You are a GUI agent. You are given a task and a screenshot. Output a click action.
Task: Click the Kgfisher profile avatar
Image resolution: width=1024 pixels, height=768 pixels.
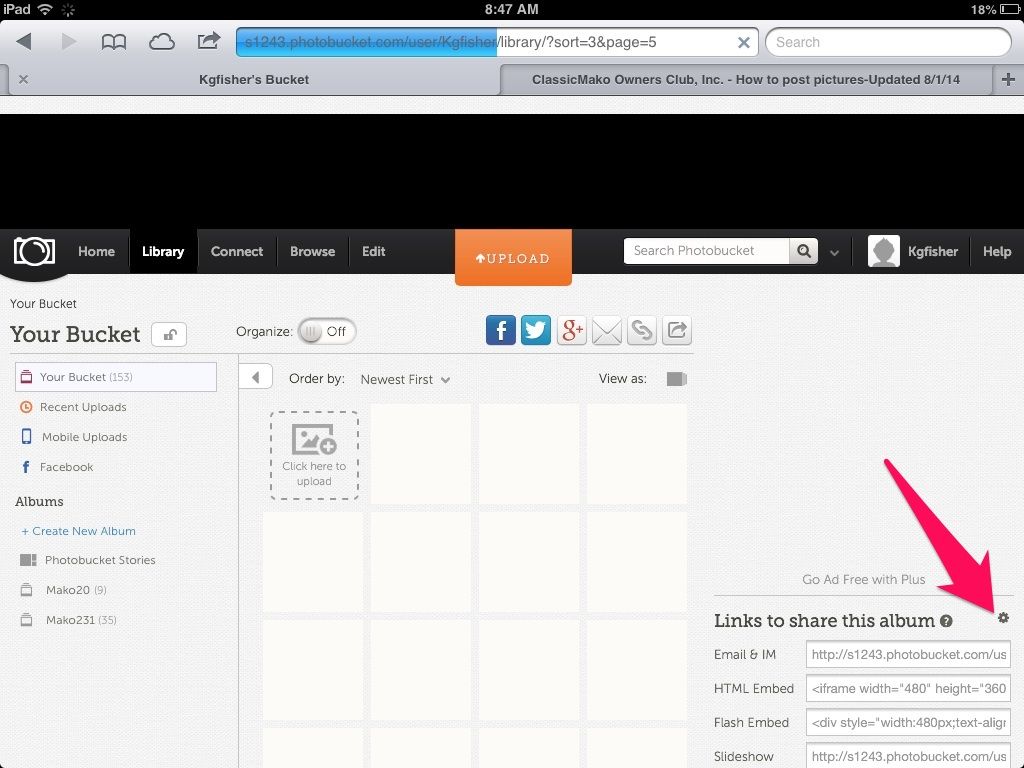coord(884,251)
